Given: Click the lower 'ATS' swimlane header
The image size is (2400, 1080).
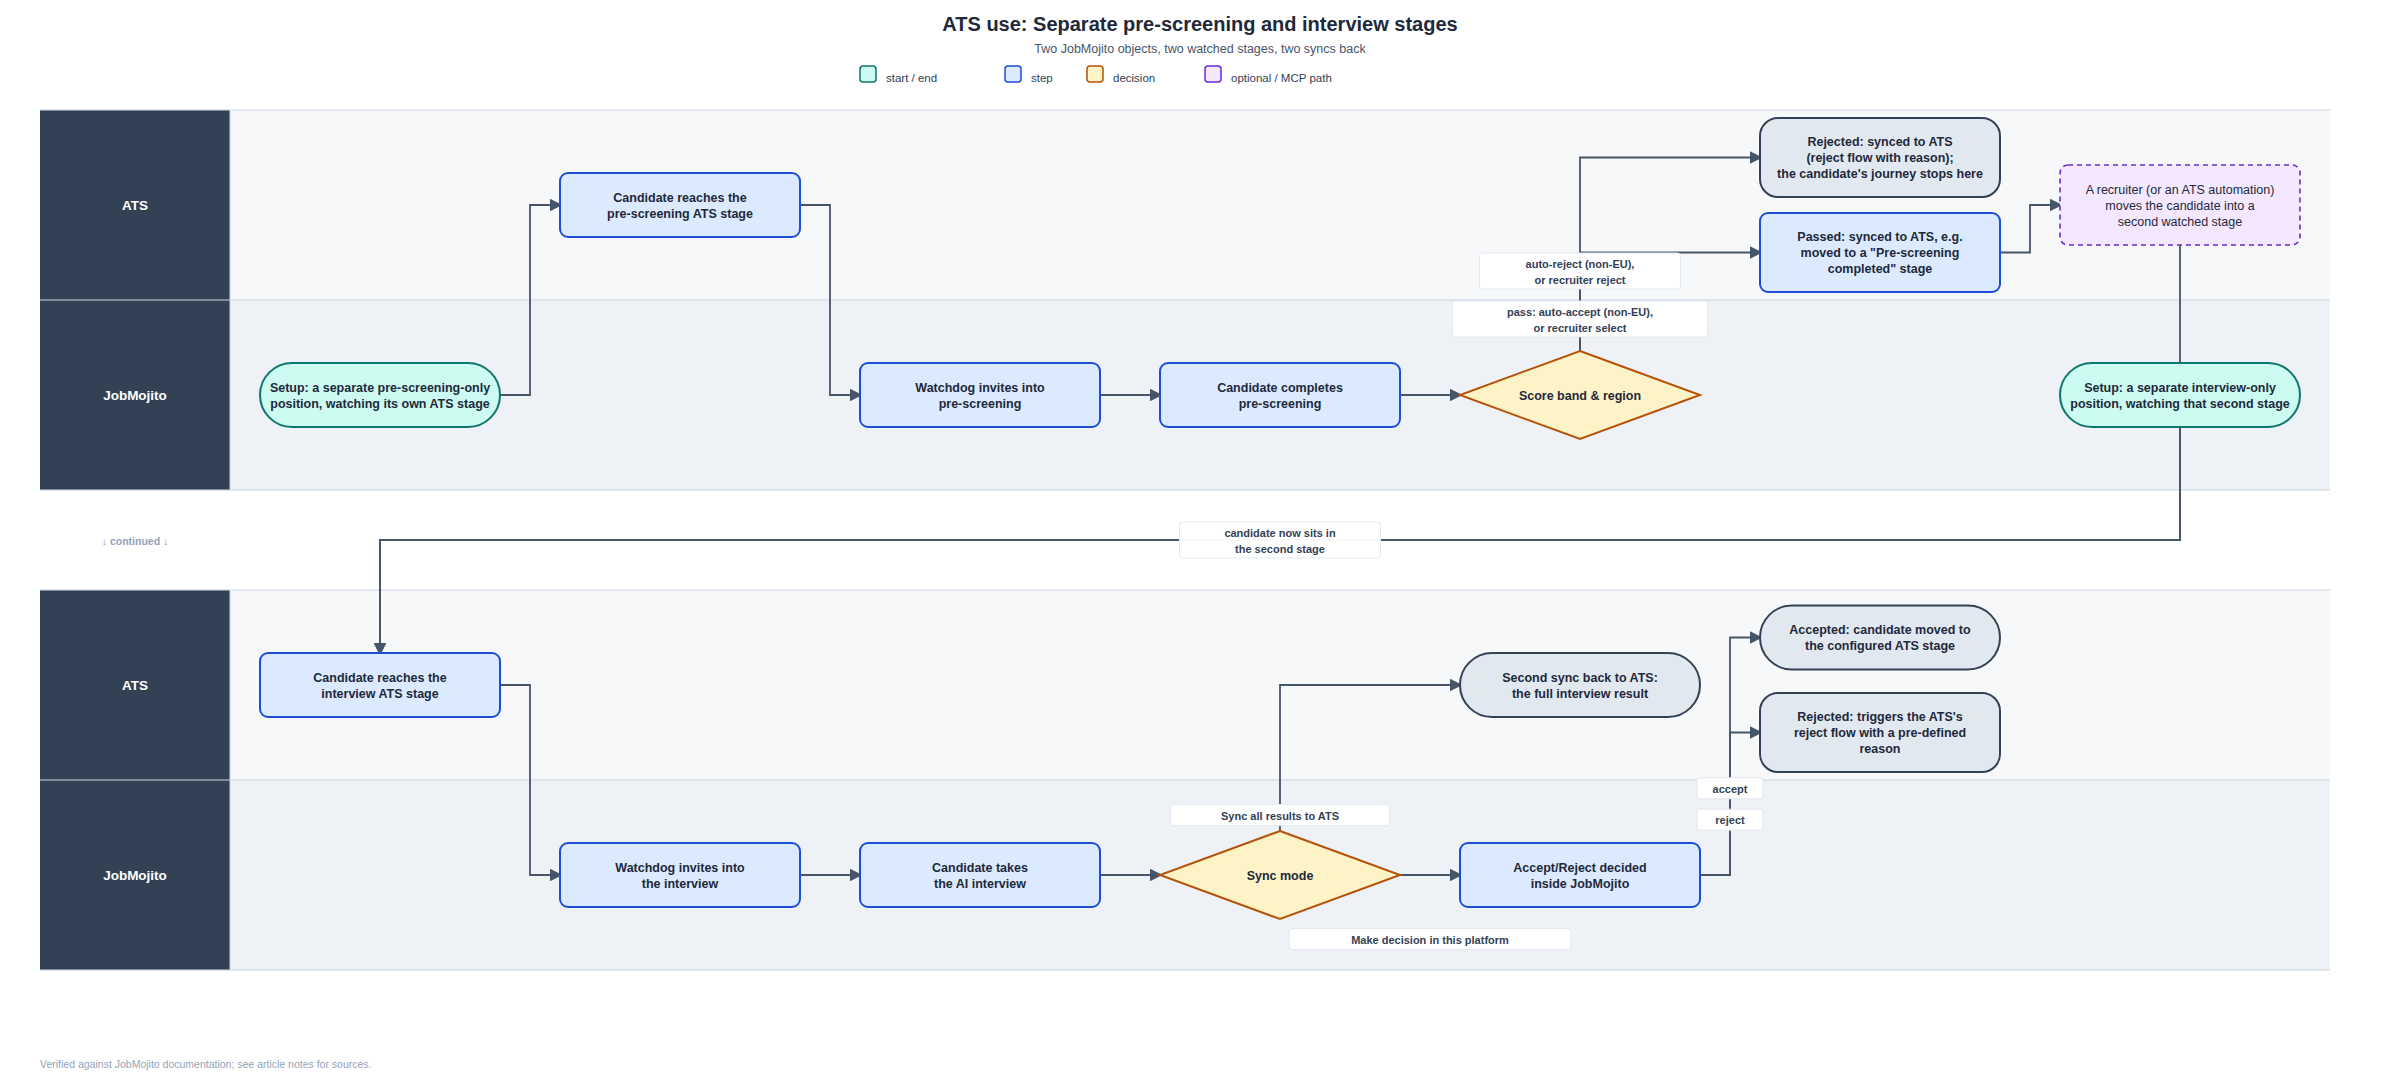Looking at the screenshot, I should point(135,685).
